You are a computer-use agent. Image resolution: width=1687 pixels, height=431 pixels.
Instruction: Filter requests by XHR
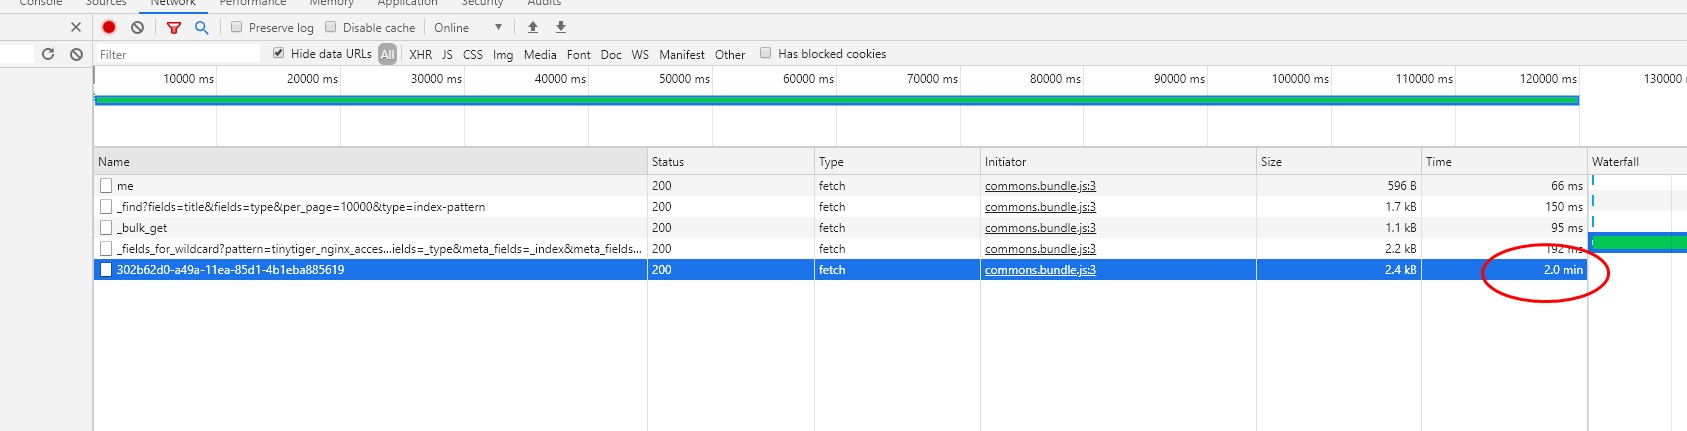coord(421,54)
